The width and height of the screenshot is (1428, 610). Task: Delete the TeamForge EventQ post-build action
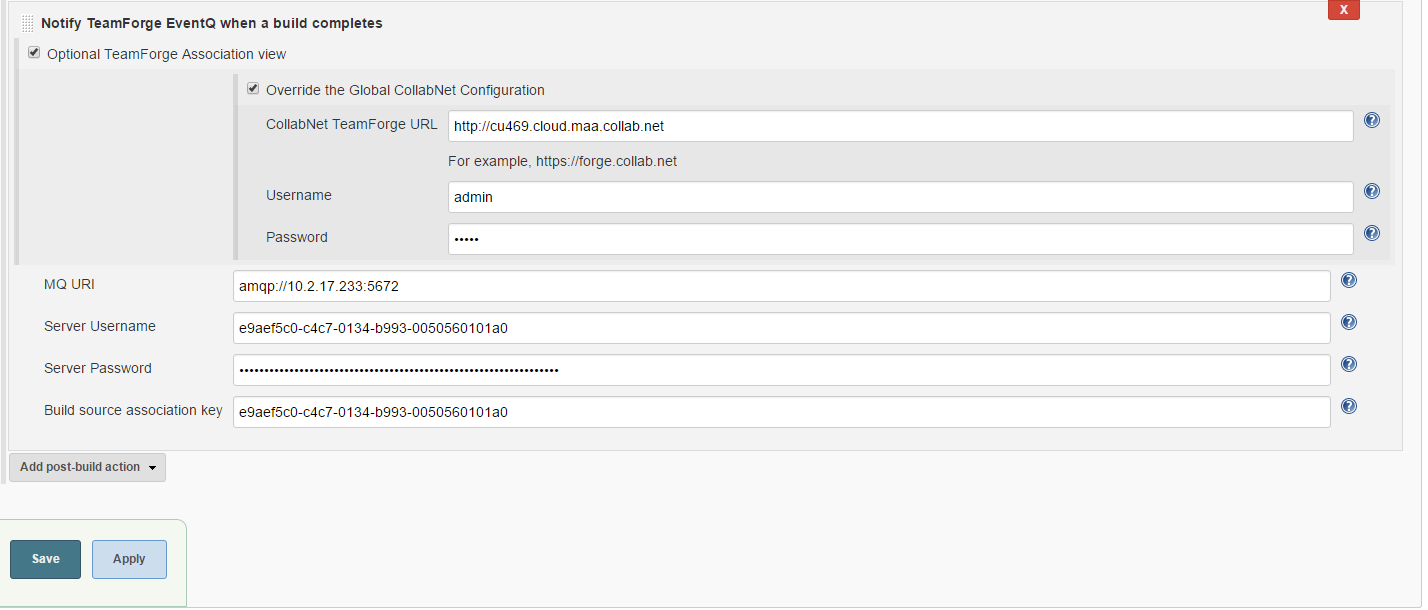coord(1343,10)
